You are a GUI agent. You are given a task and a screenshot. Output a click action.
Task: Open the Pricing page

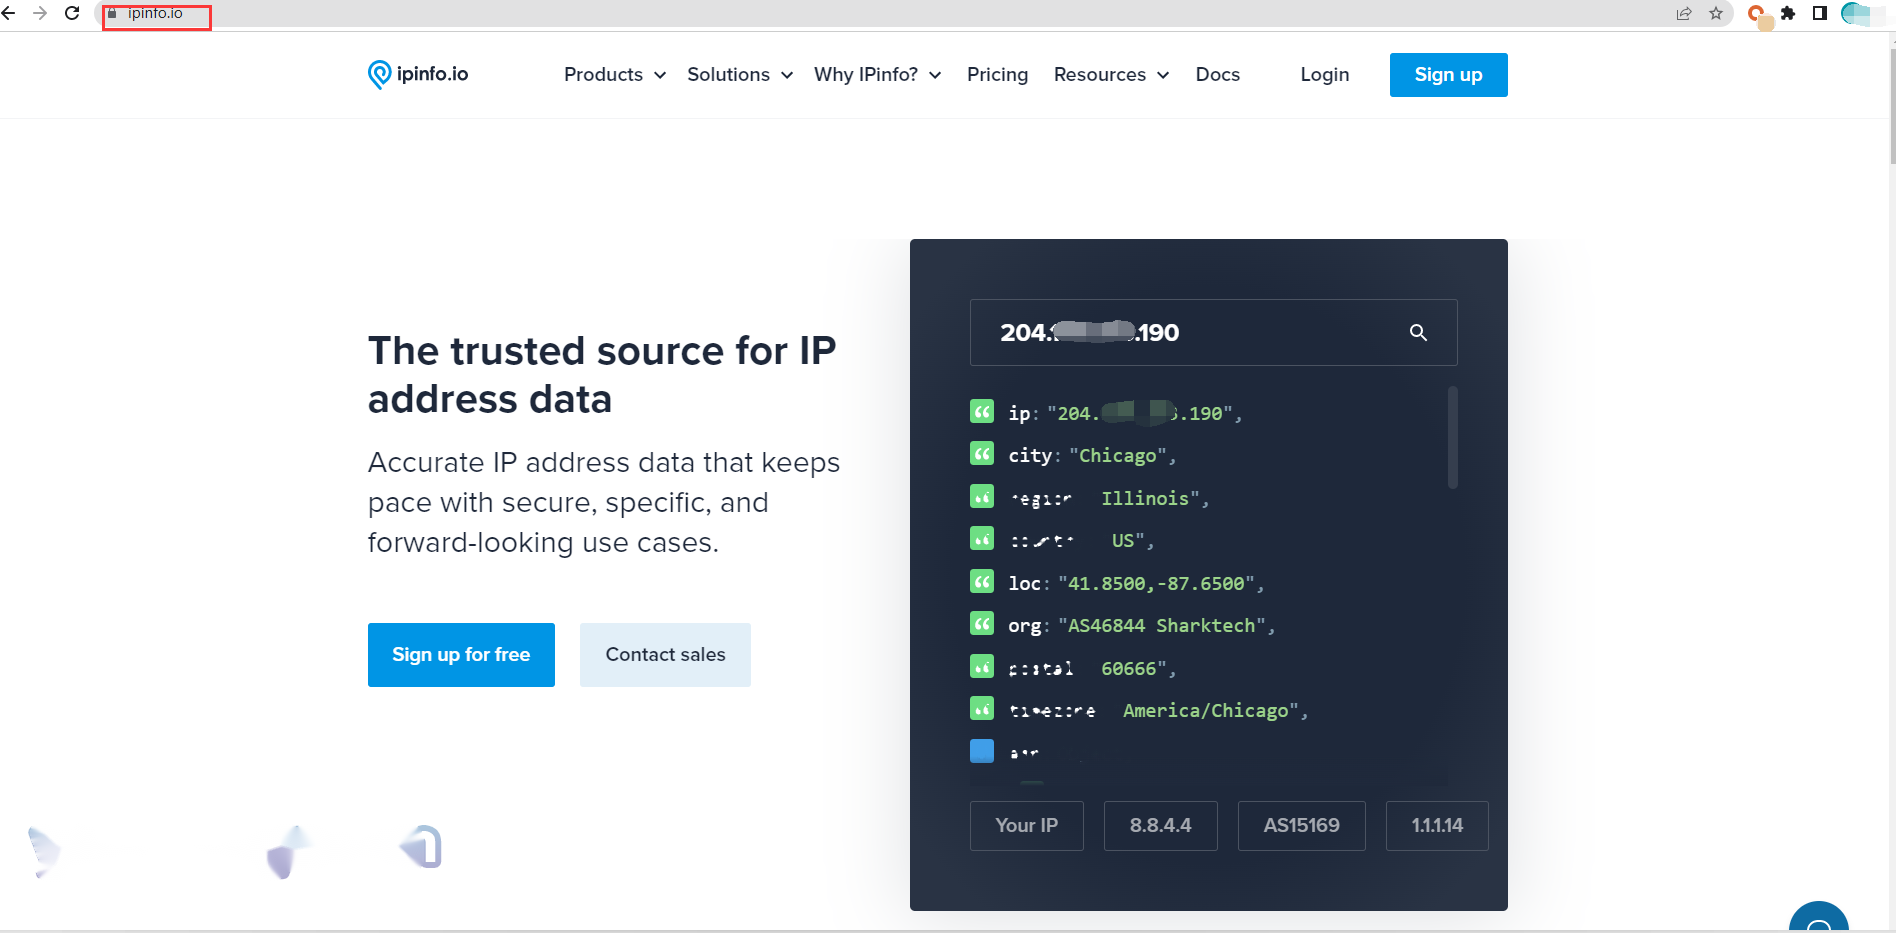click(x=997, y=75)
